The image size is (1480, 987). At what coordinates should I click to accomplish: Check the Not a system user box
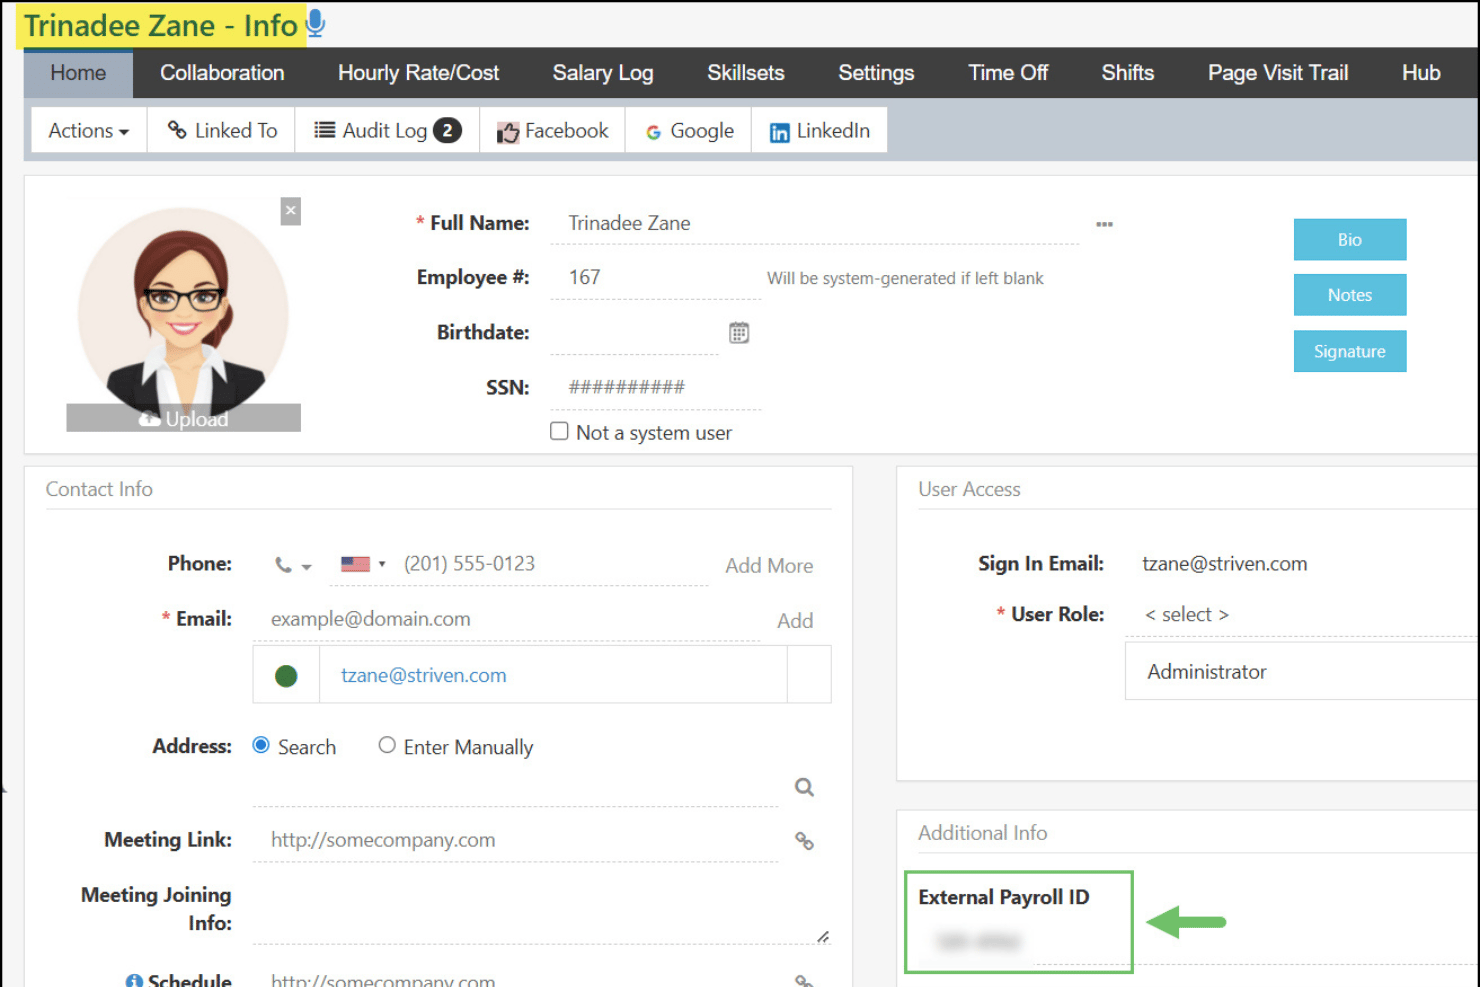(559, 431)
